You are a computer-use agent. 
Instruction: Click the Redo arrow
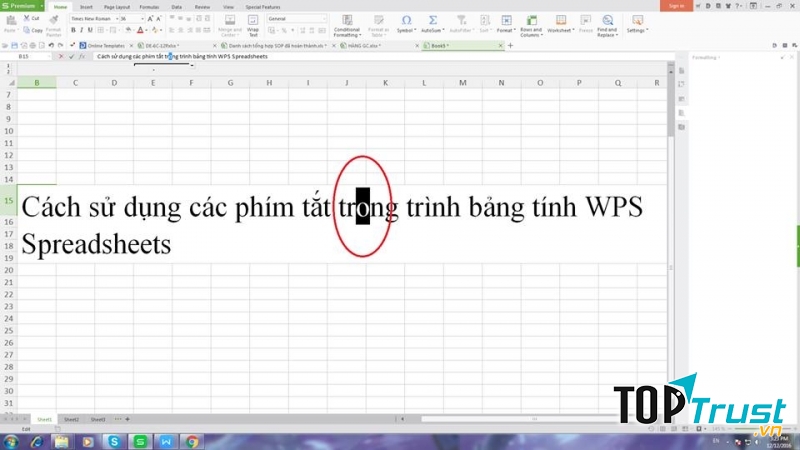(x=60, y=45)
